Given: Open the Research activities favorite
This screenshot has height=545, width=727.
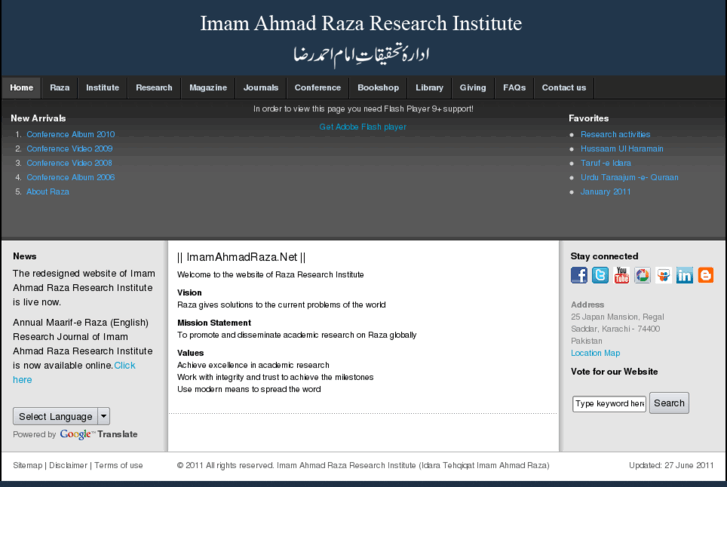Looking at the screenshot, I should (615, 134).
